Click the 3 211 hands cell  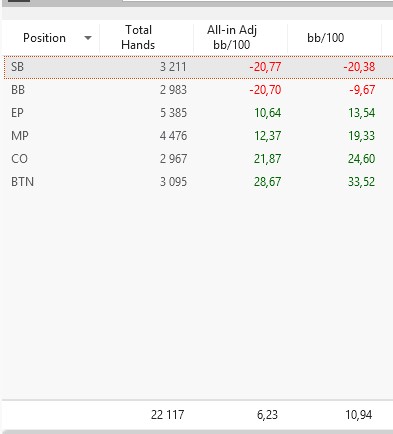click(173, 67)
